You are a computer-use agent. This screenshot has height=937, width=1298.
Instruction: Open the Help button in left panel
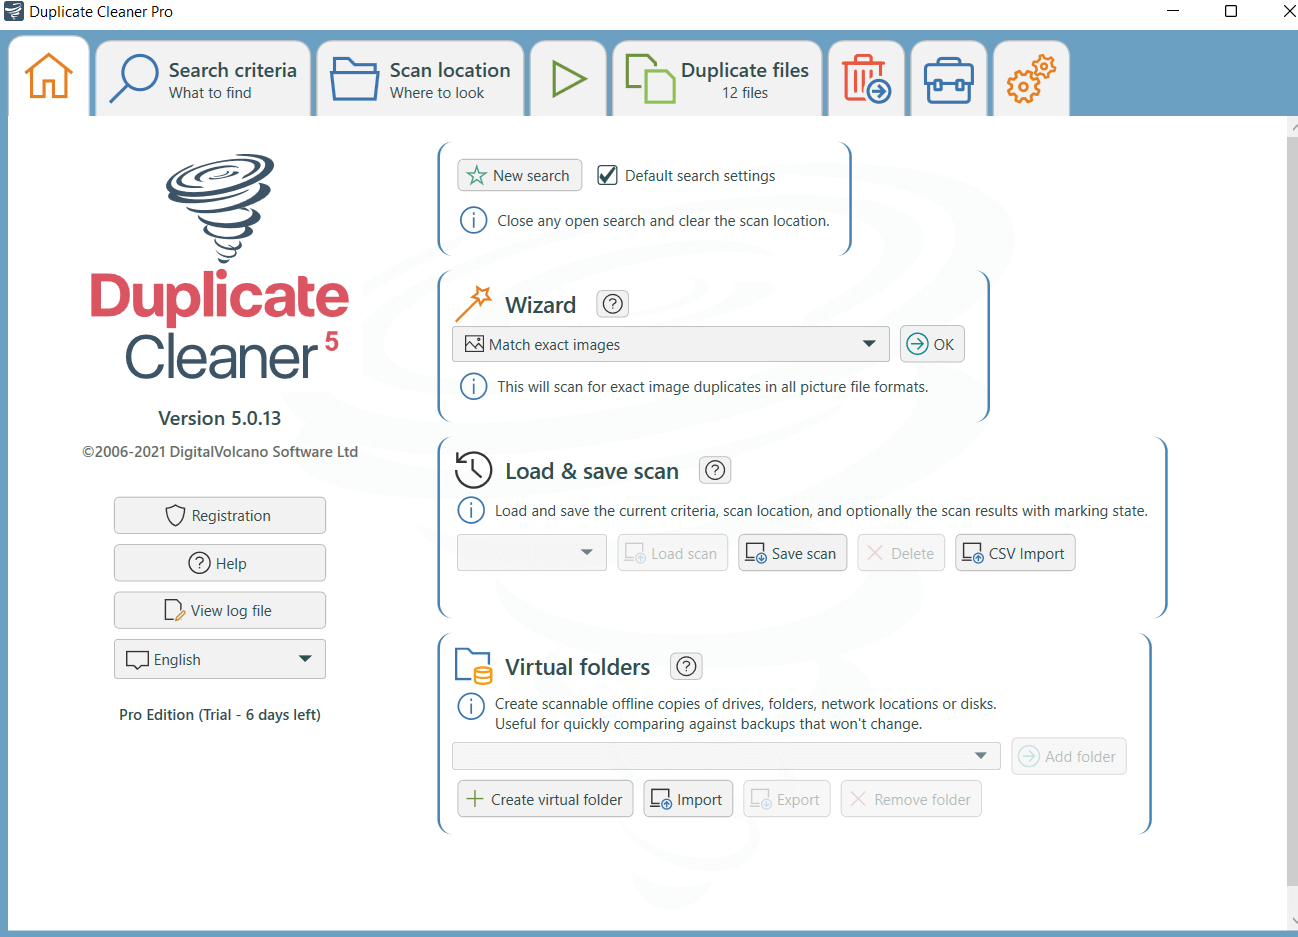220,563
